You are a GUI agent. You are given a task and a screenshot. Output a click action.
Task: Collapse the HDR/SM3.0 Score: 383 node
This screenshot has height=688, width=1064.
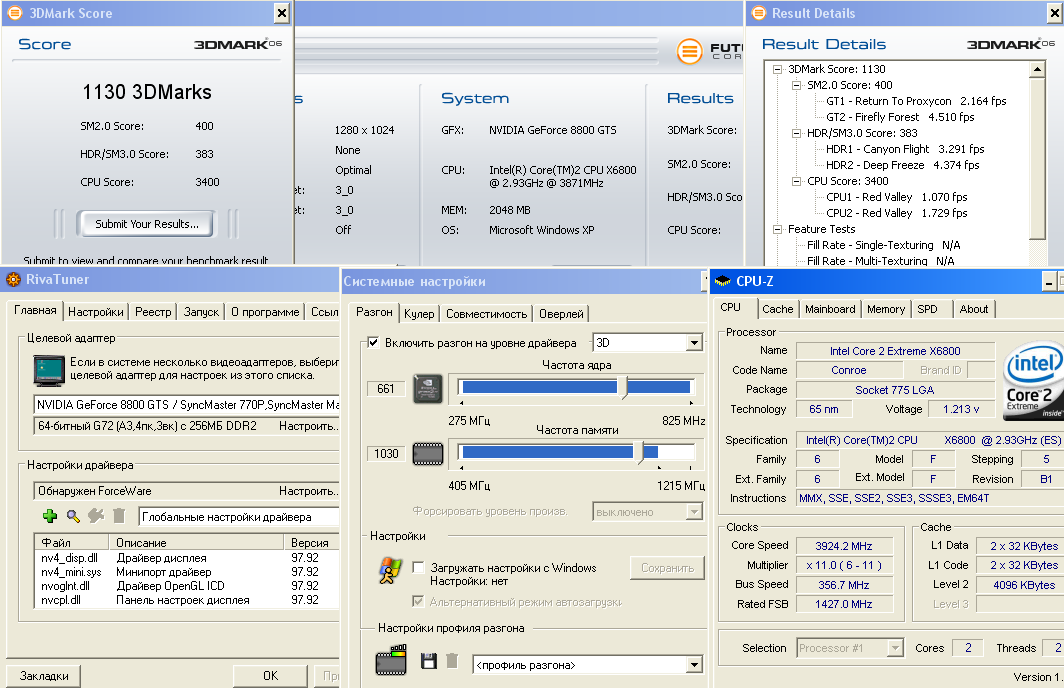coord(797,134)
